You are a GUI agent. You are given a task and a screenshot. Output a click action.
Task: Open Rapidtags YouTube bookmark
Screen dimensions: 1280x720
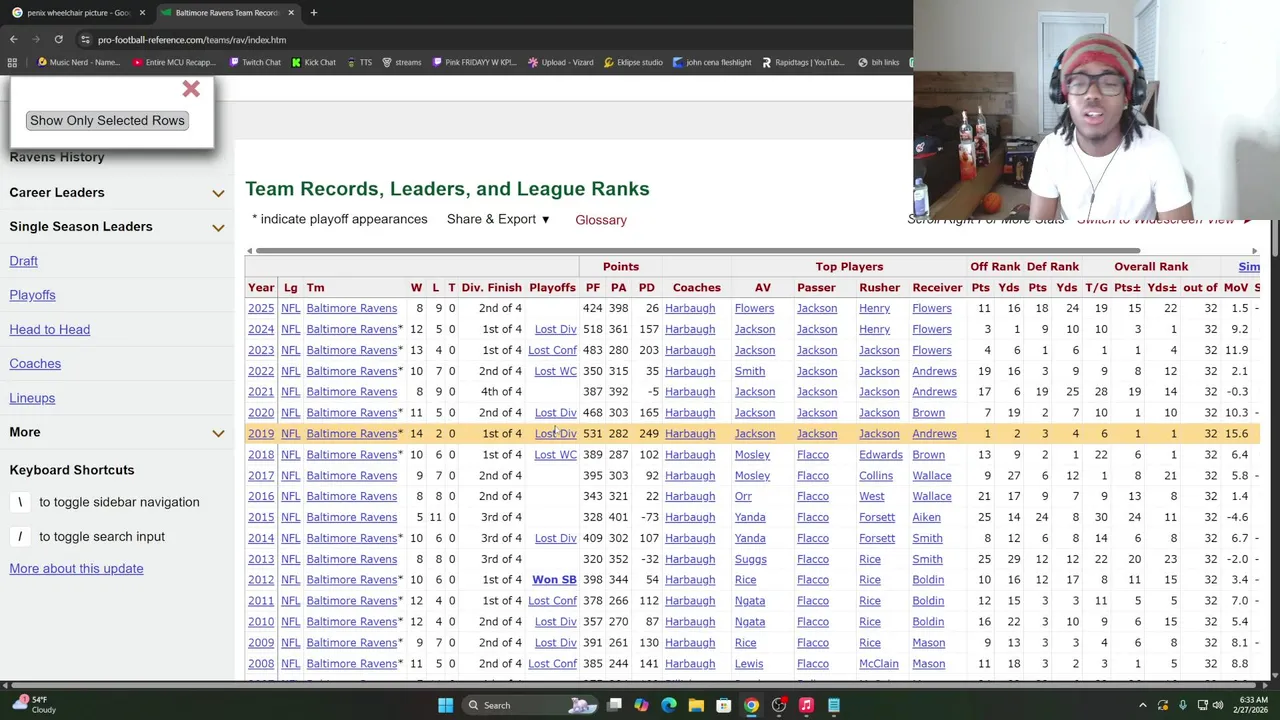click(x=802, y=62)
